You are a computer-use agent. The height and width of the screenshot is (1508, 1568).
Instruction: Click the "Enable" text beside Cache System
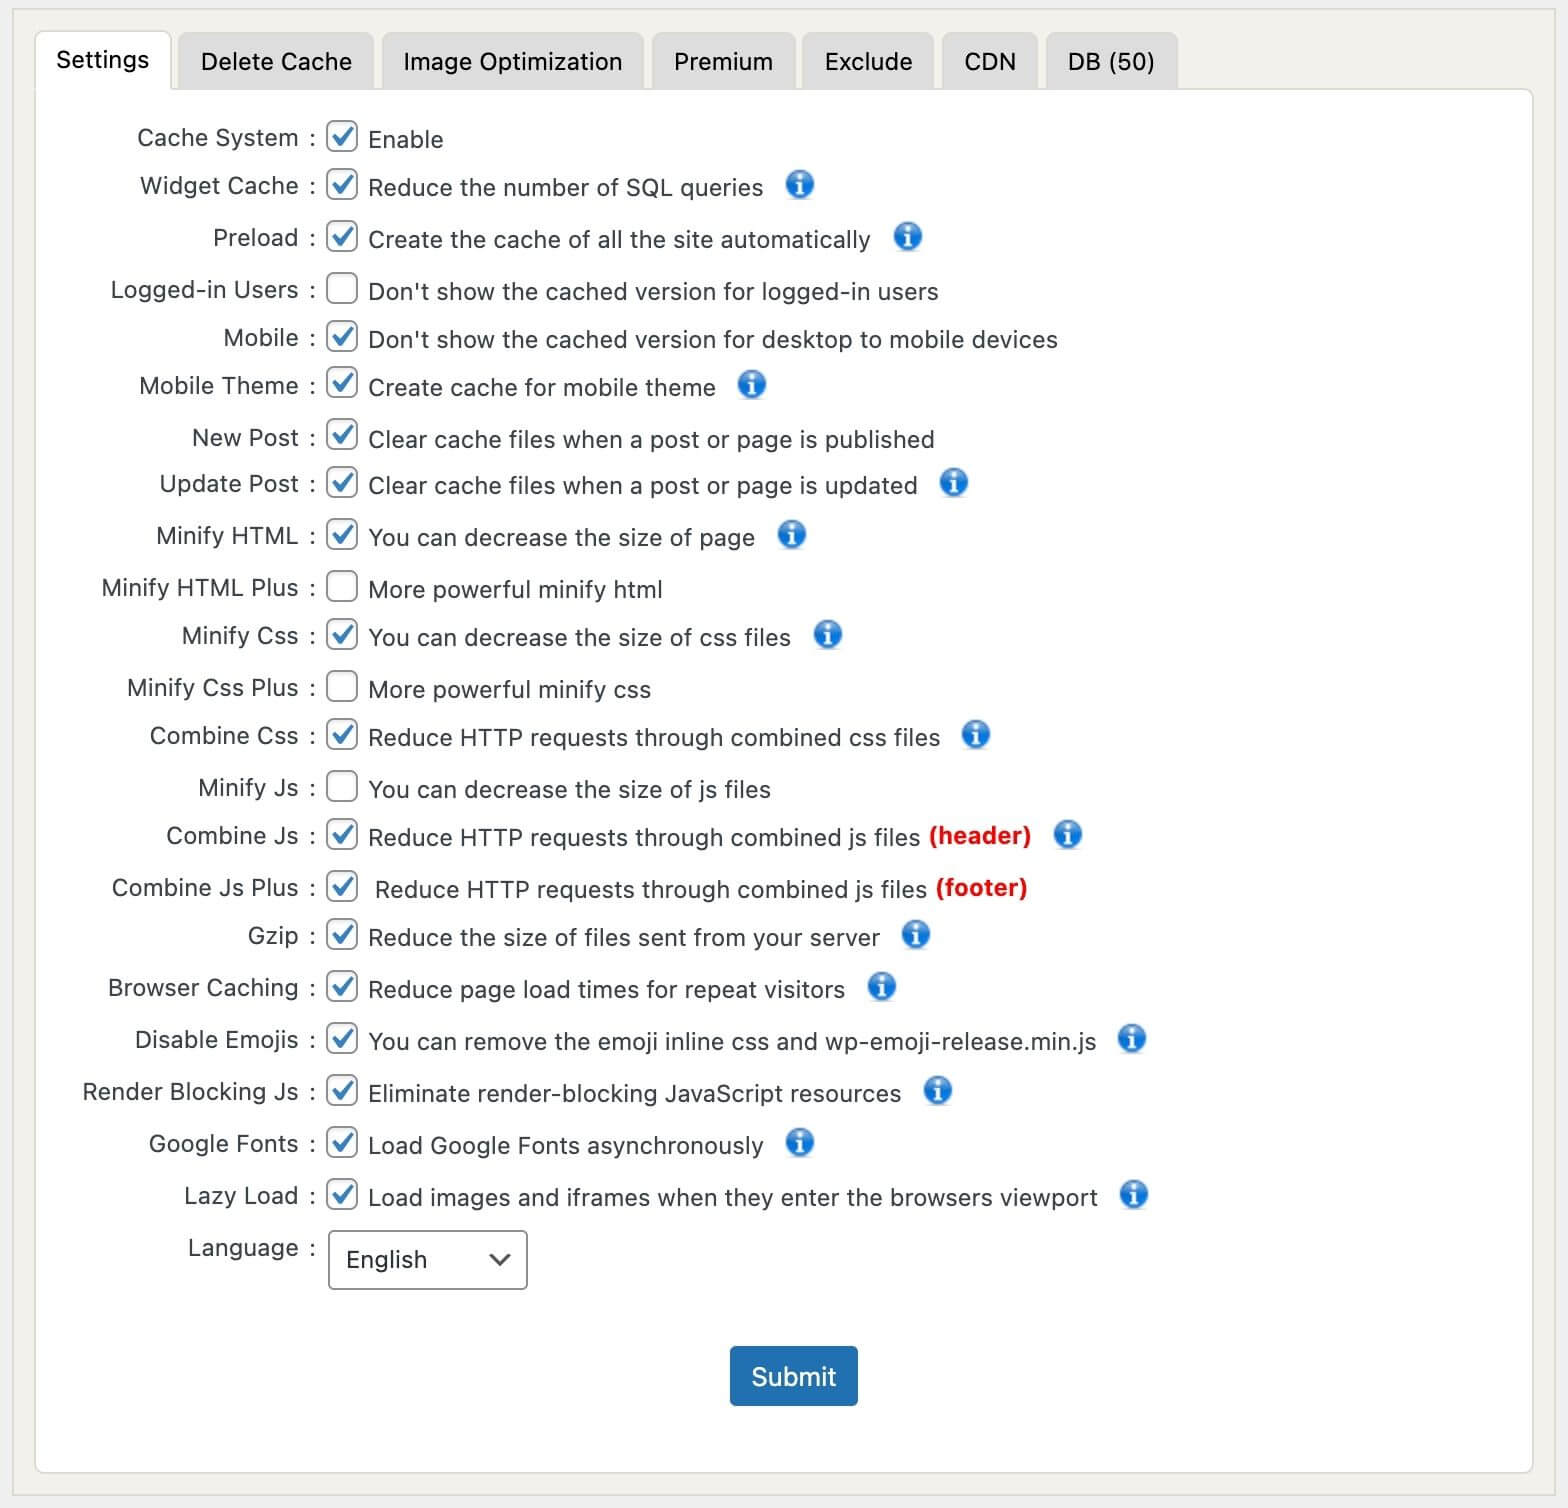[405, 140]
